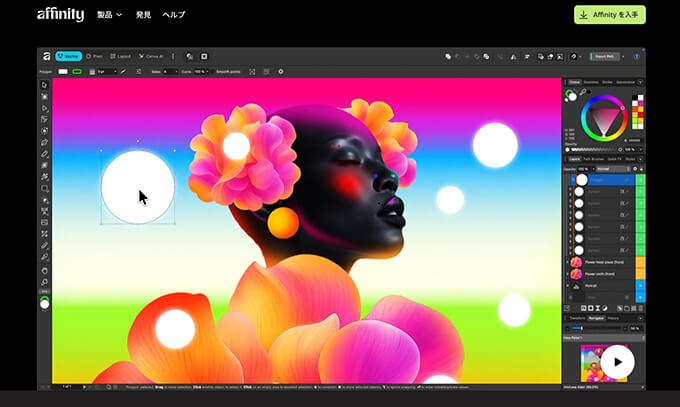Click the ヘルプ link in the header
Viewport: 680px width, 407px height.
[x=174, y=15]
